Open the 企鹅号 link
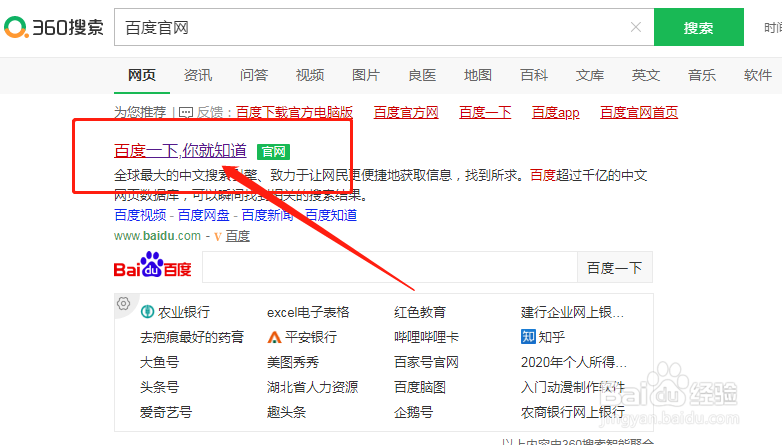This screenshot has height=445, width=782. (413, 412)
